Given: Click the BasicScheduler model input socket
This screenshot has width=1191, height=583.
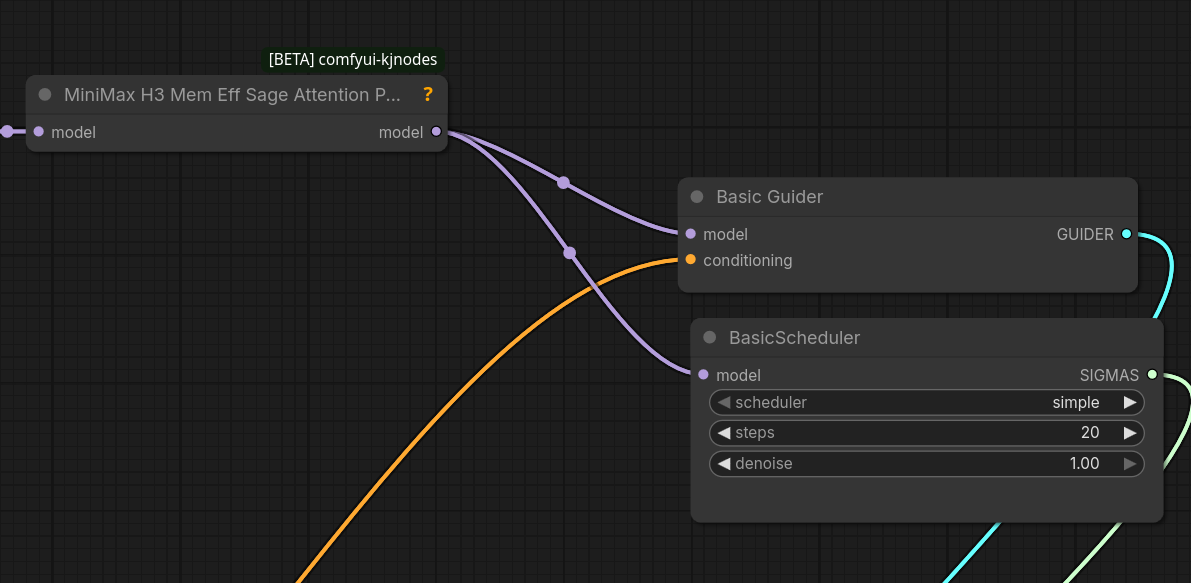Looking at the screenshot, I should point(703,374).
